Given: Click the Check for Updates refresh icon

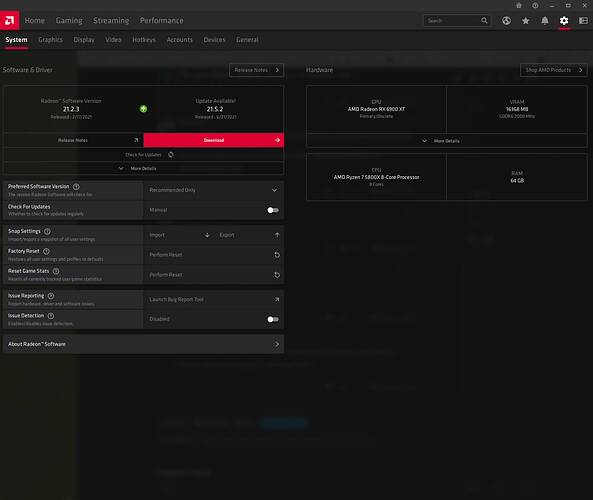Looking at the screenshot, I should 171,155.
